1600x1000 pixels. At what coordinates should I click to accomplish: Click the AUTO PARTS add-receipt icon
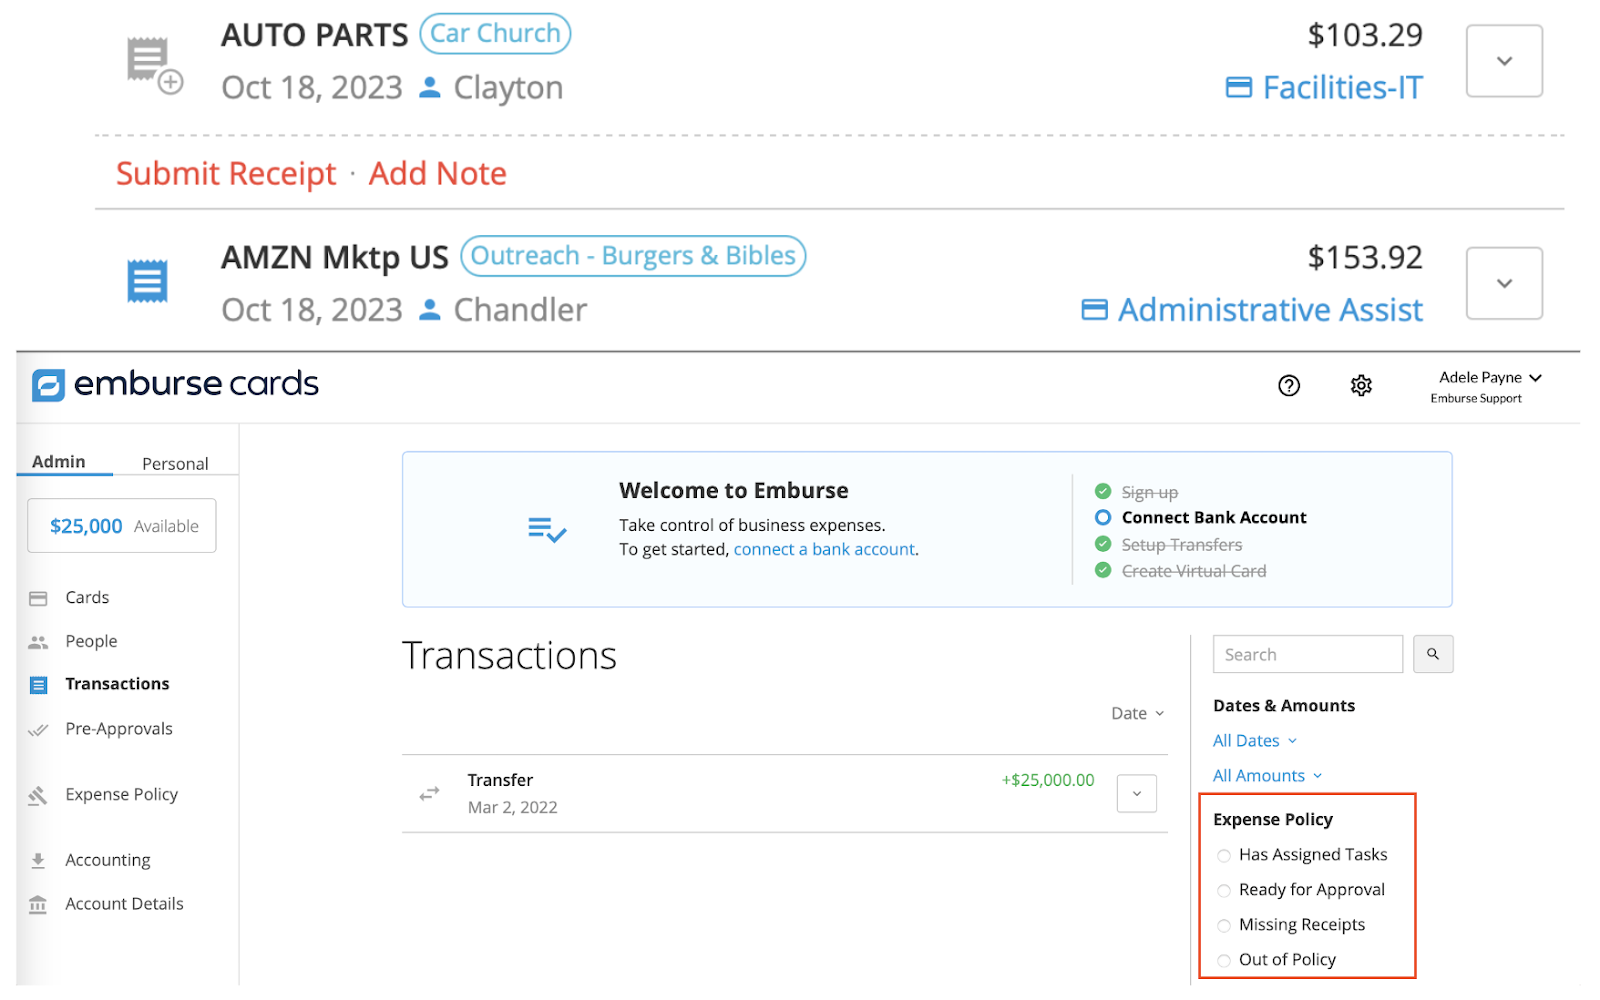coord(154,66)
